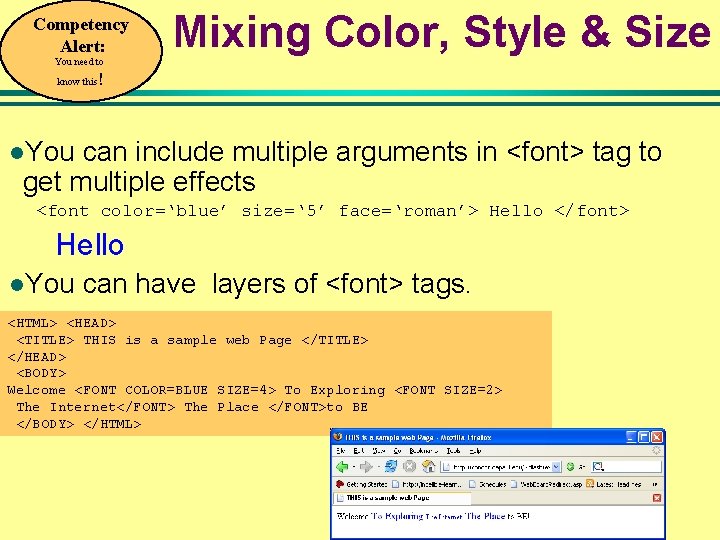Open the Getting Started bookmark
The width and height of the screenshot is (720, 540).
361,484
